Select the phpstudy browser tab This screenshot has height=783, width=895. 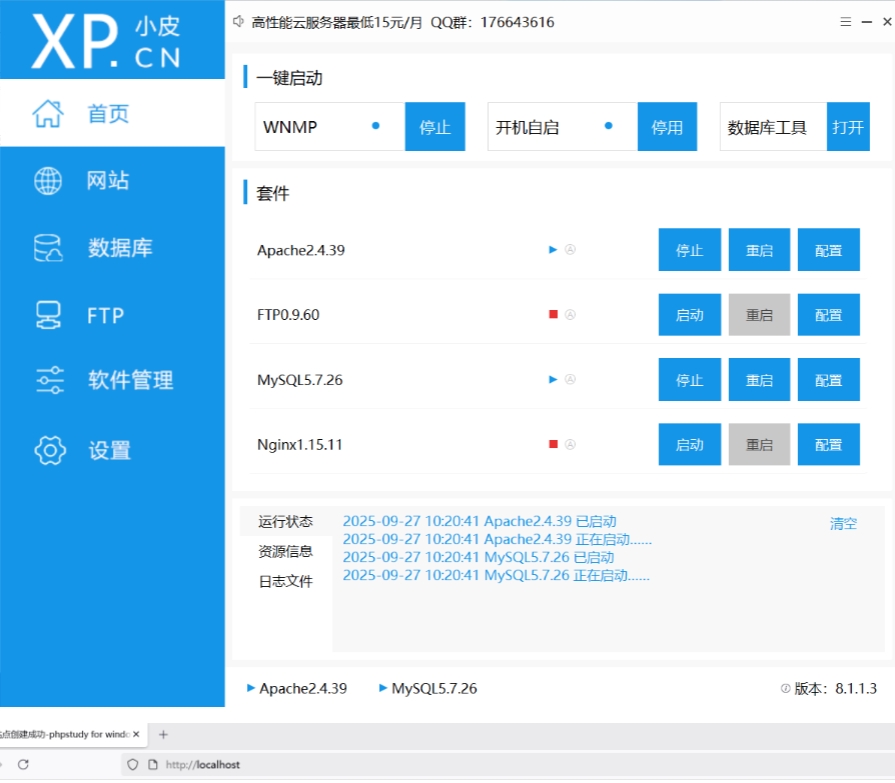pyautogui.click(x=68, y=734)
